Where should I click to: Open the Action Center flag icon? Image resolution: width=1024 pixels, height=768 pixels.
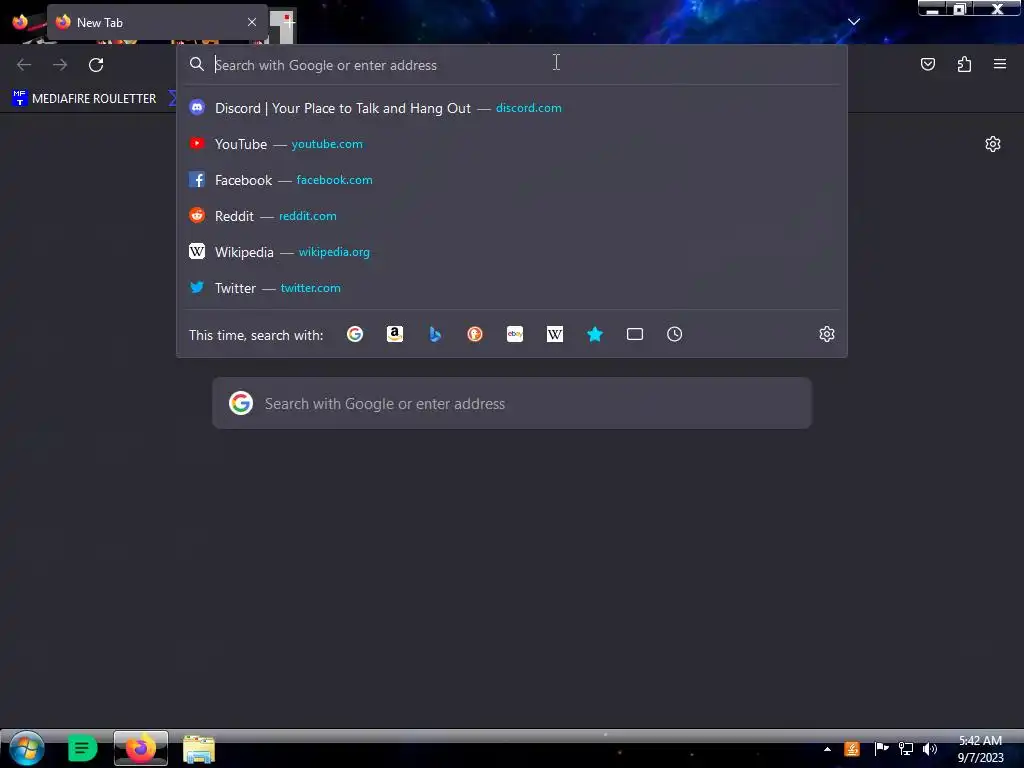[882, 749]
